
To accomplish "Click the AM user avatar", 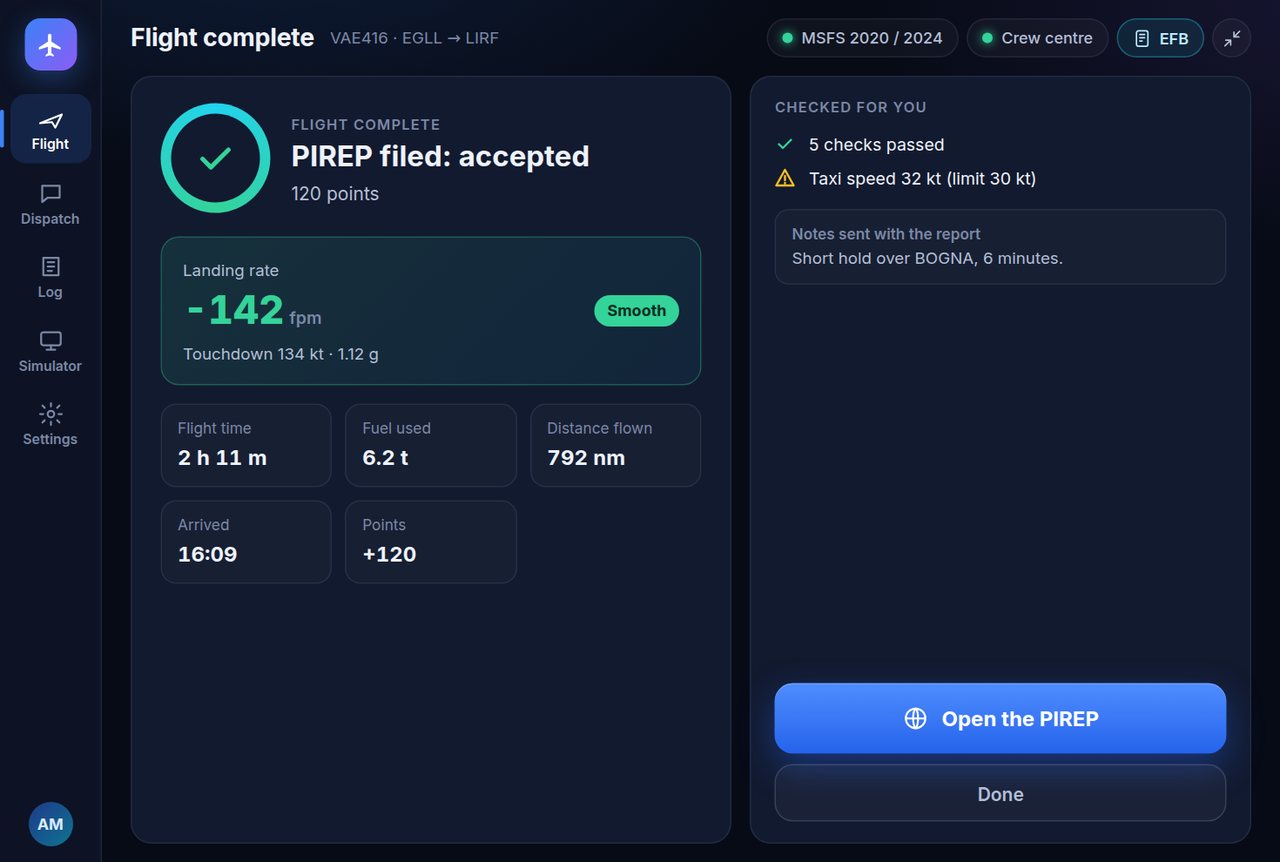I will pos(50,824).
